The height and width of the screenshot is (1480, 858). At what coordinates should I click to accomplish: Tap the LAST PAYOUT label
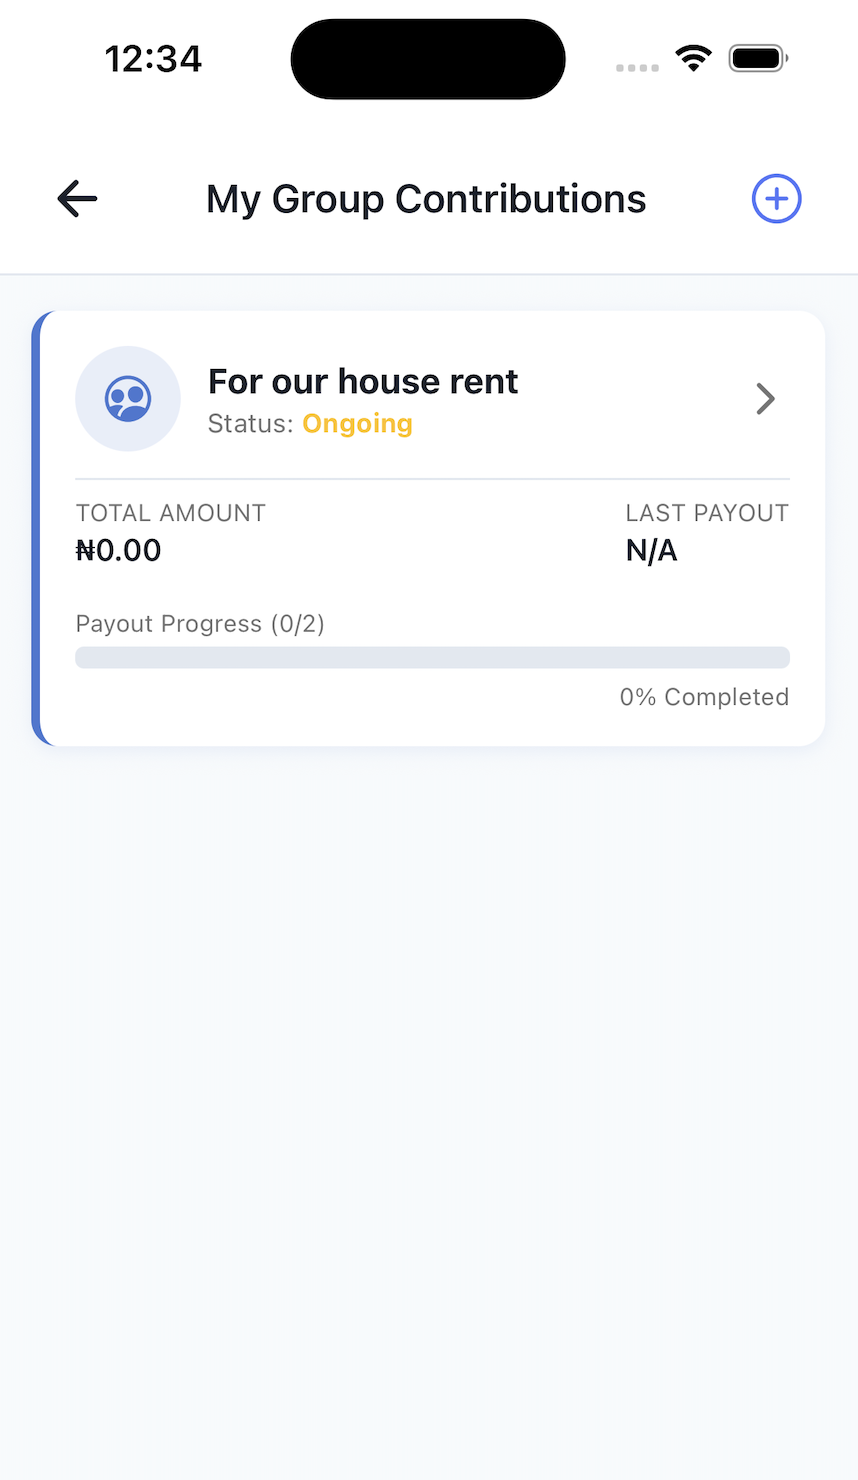coord(707,513)
